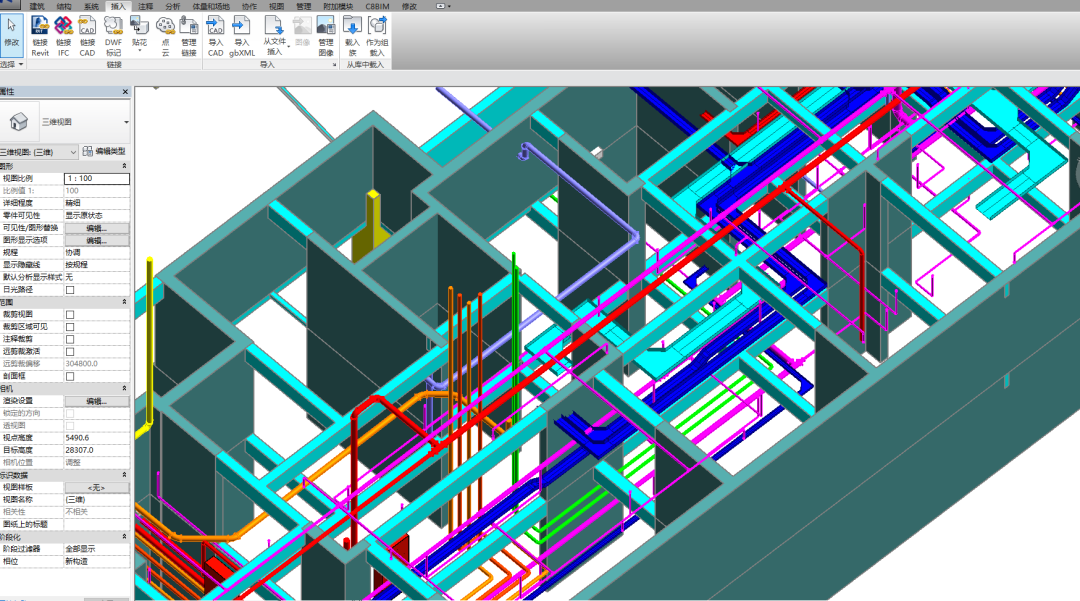The width and height of the screenshot is (1080, 601).
Task: Click the 视图比例 1:100 field
Action: click(96, 178)
